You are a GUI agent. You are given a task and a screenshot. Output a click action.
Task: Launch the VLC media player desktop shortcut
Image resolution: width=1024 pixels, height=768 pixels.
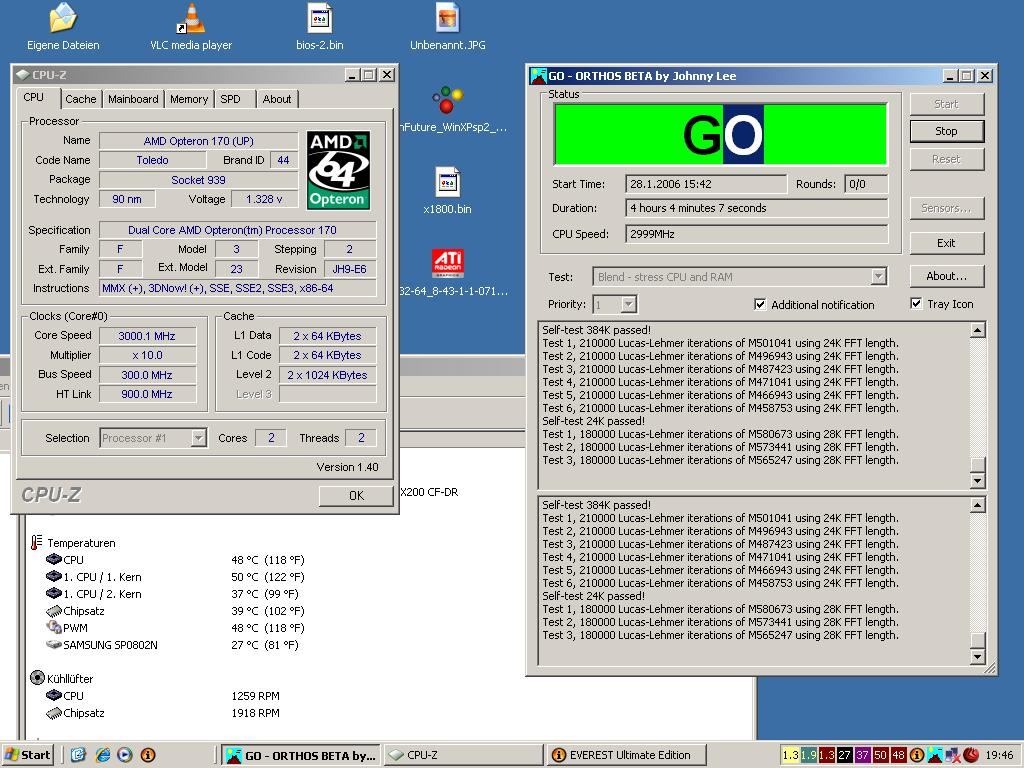click(x=191, y=18)
